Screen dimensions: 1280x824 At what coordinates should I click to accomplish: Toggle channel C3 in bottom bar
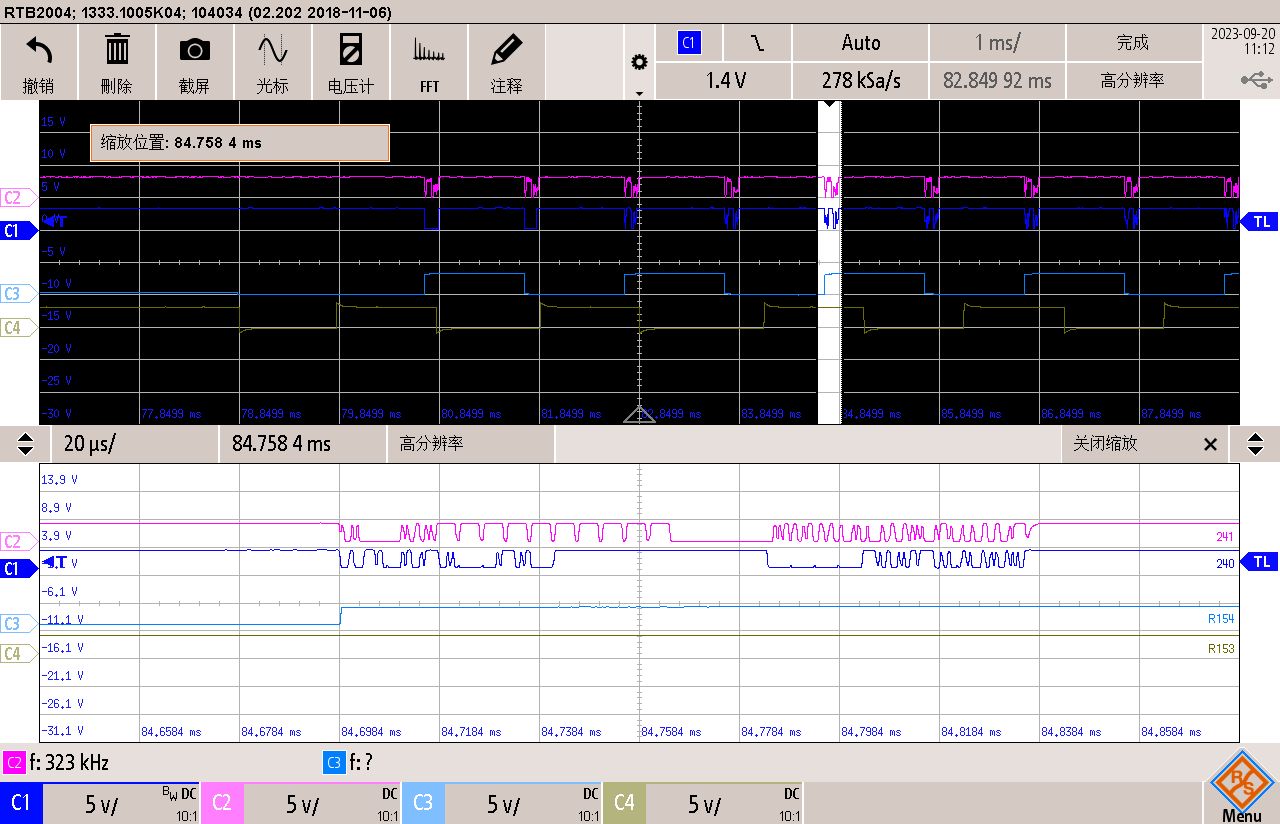(502, 803)
